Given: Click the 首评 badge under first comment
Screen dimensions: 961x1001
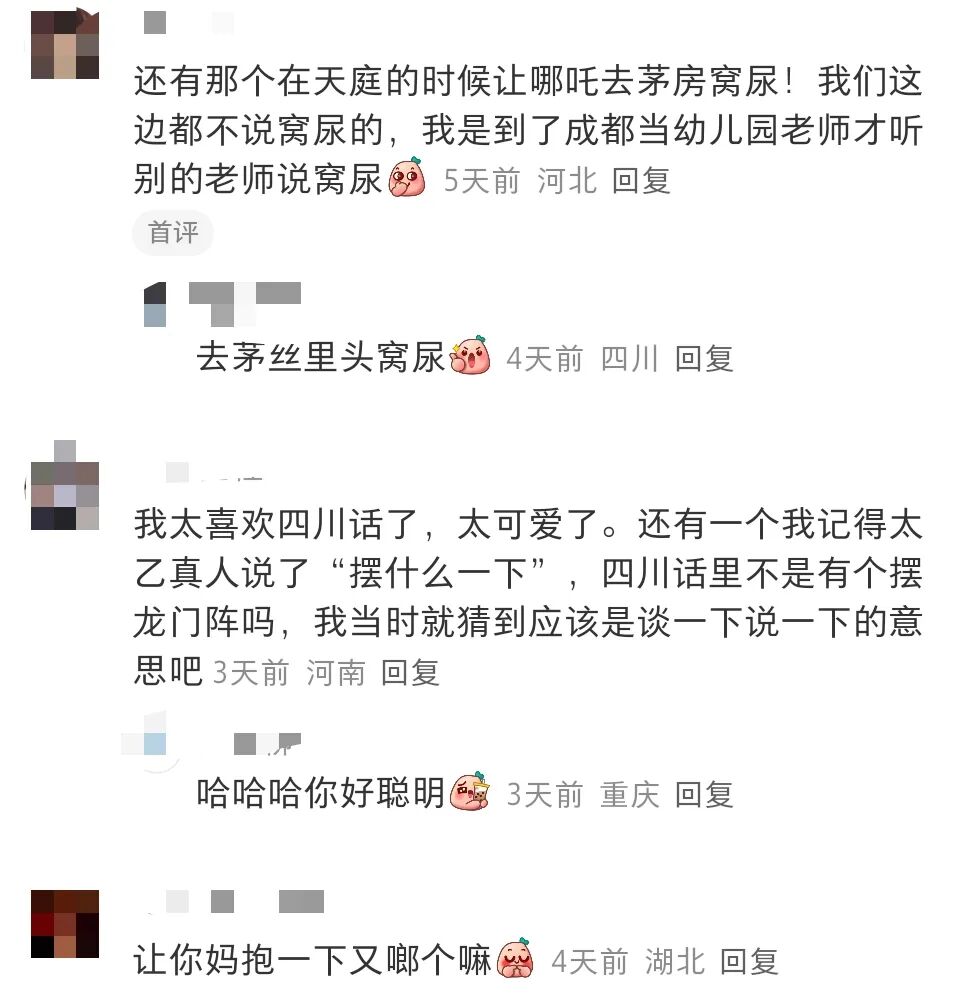Looking at the screenshot, I should (x=172, y=232).
